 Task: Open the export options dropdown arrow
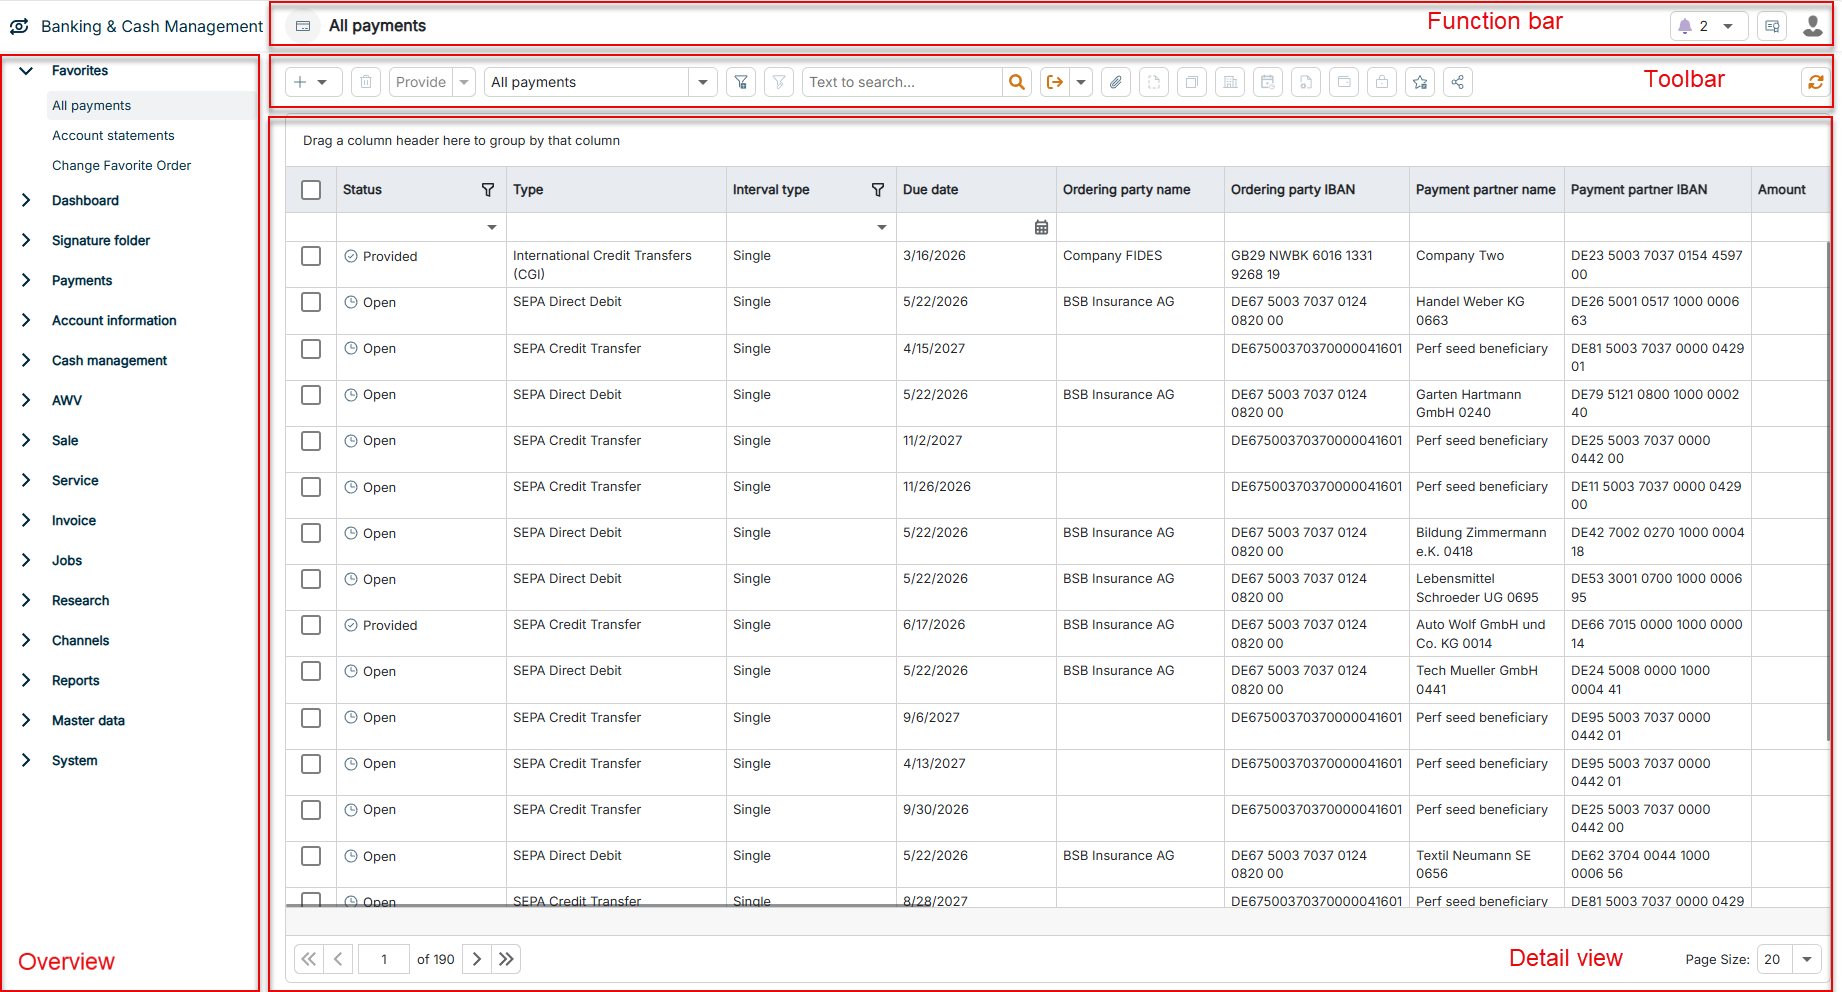pos(1081,82)
